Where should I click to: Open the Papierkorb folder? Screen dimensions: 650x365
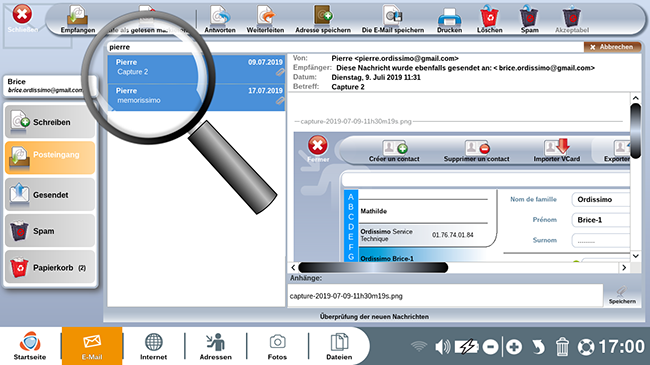pyautogui.click(x=50, y=268)
